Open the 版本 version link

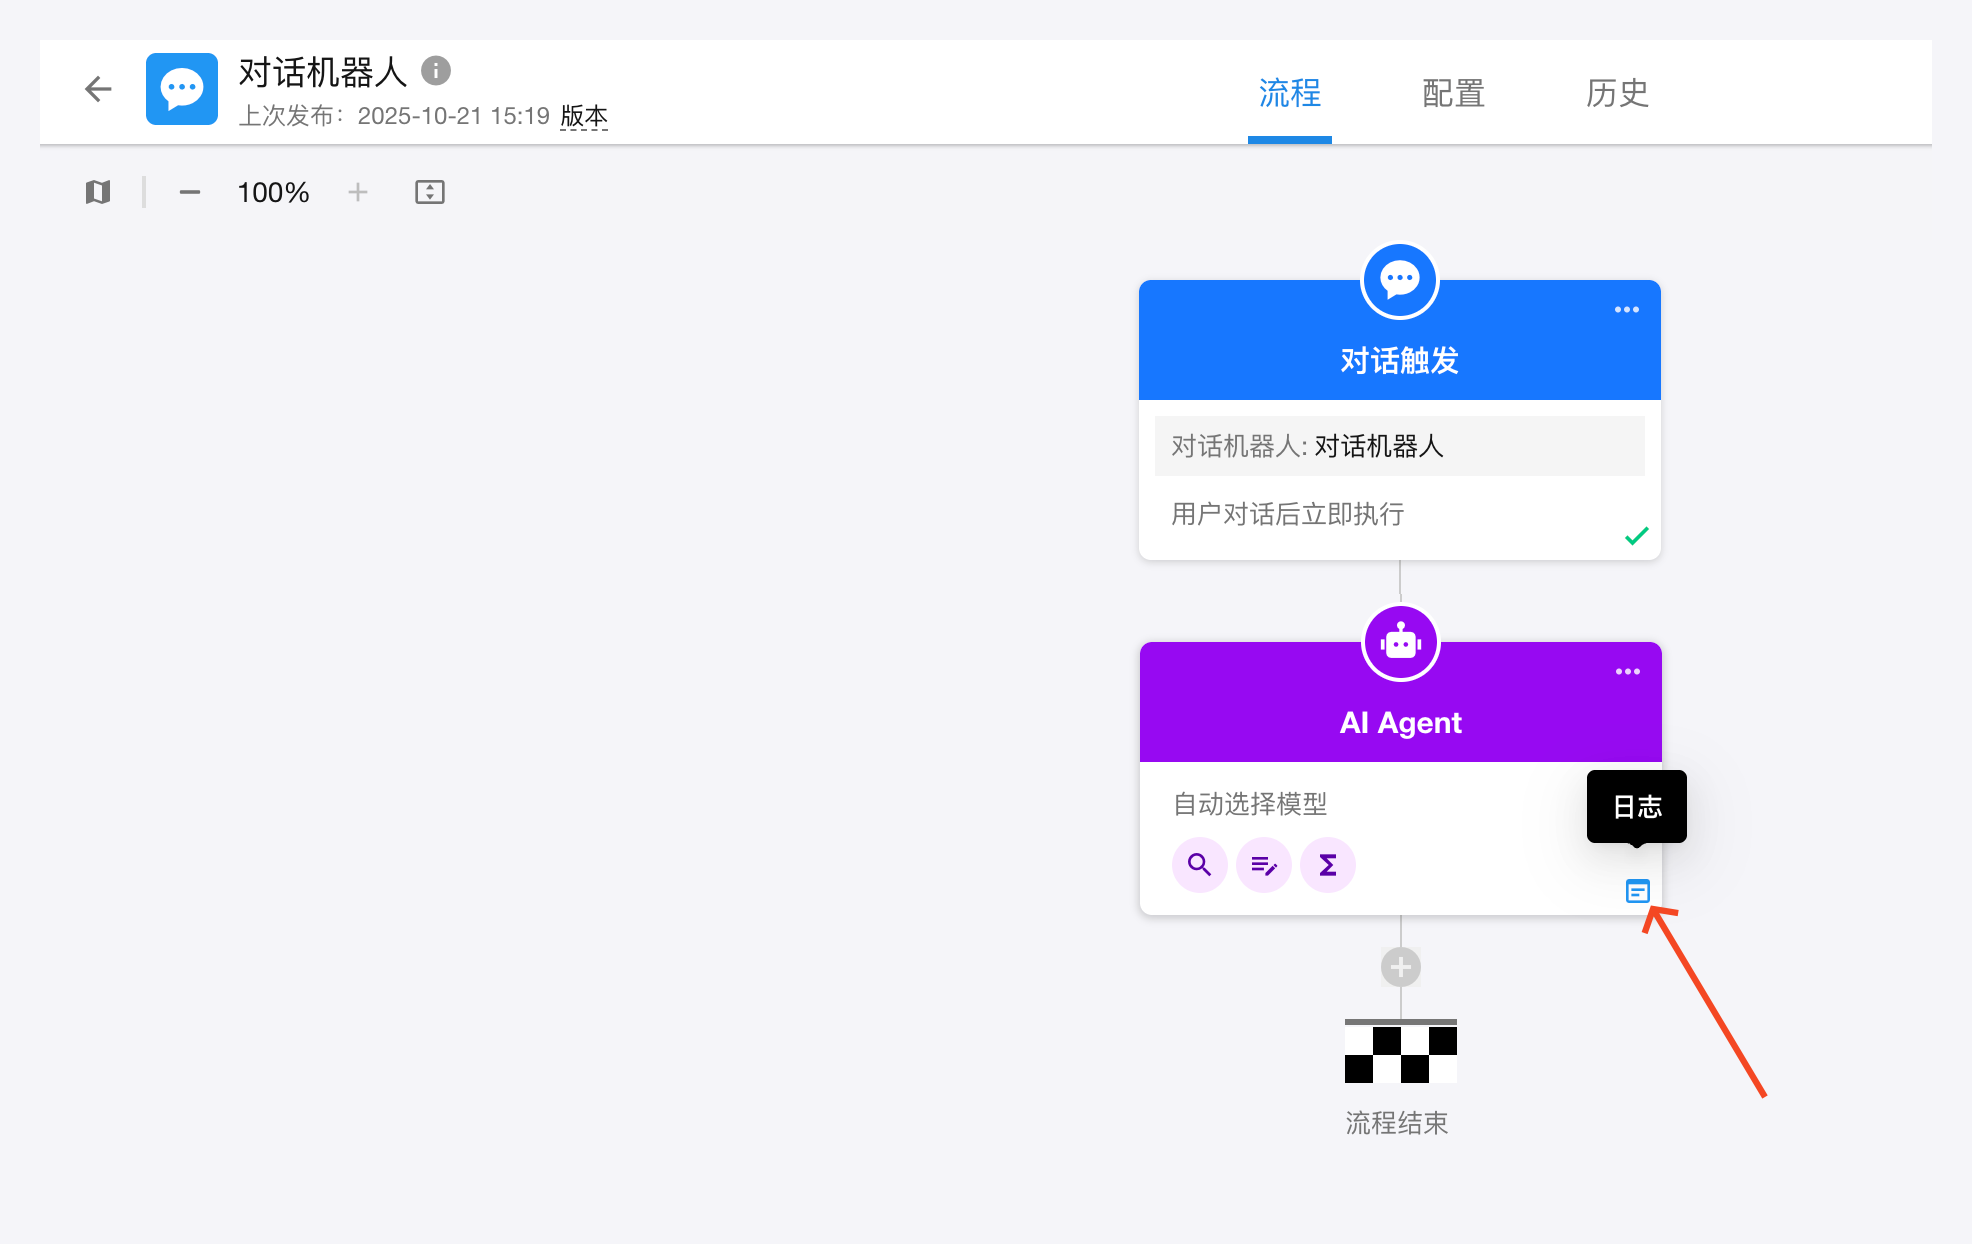click(x=584, y=116)
